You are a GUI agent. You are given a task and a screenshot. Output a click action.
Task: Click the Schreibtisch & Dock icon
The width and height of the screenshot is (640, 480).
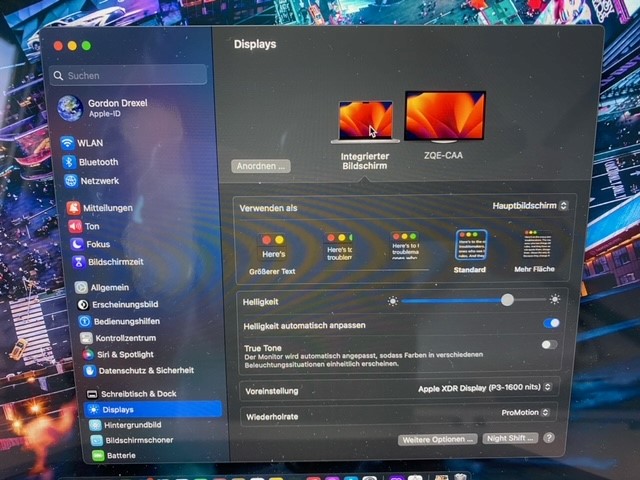(x=92, y=394)
